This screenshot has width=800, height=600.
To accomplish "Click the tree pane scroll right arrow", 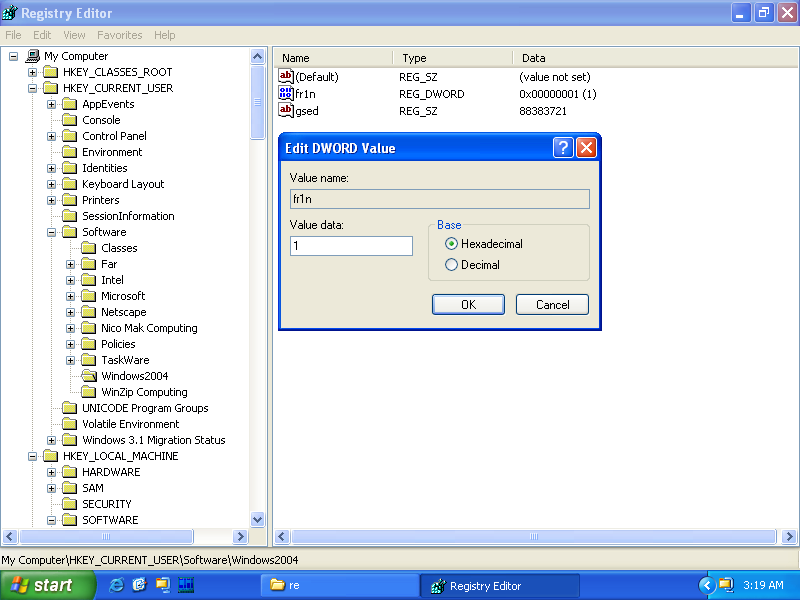I will [240, 536].
